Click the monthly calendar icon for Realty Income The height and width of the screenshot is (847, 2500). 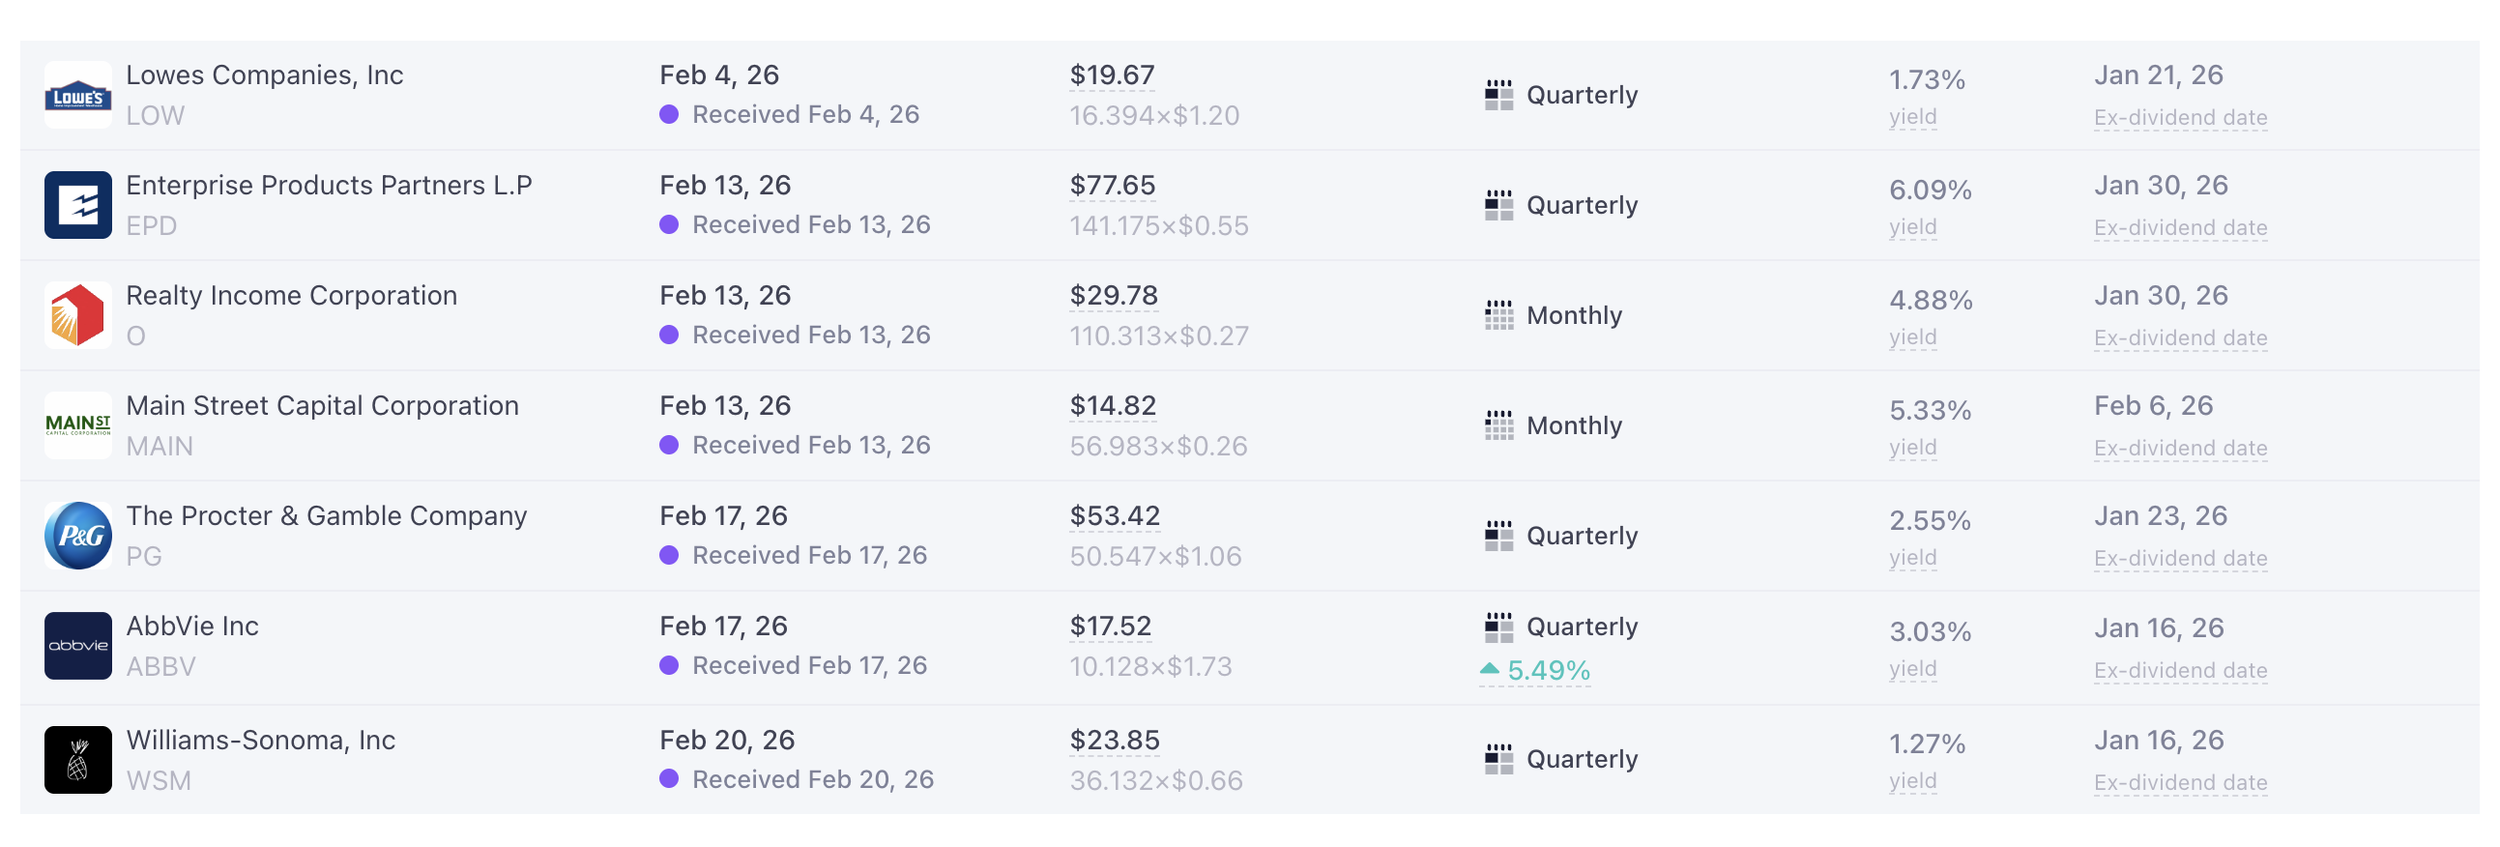(x=1498, y=315)
